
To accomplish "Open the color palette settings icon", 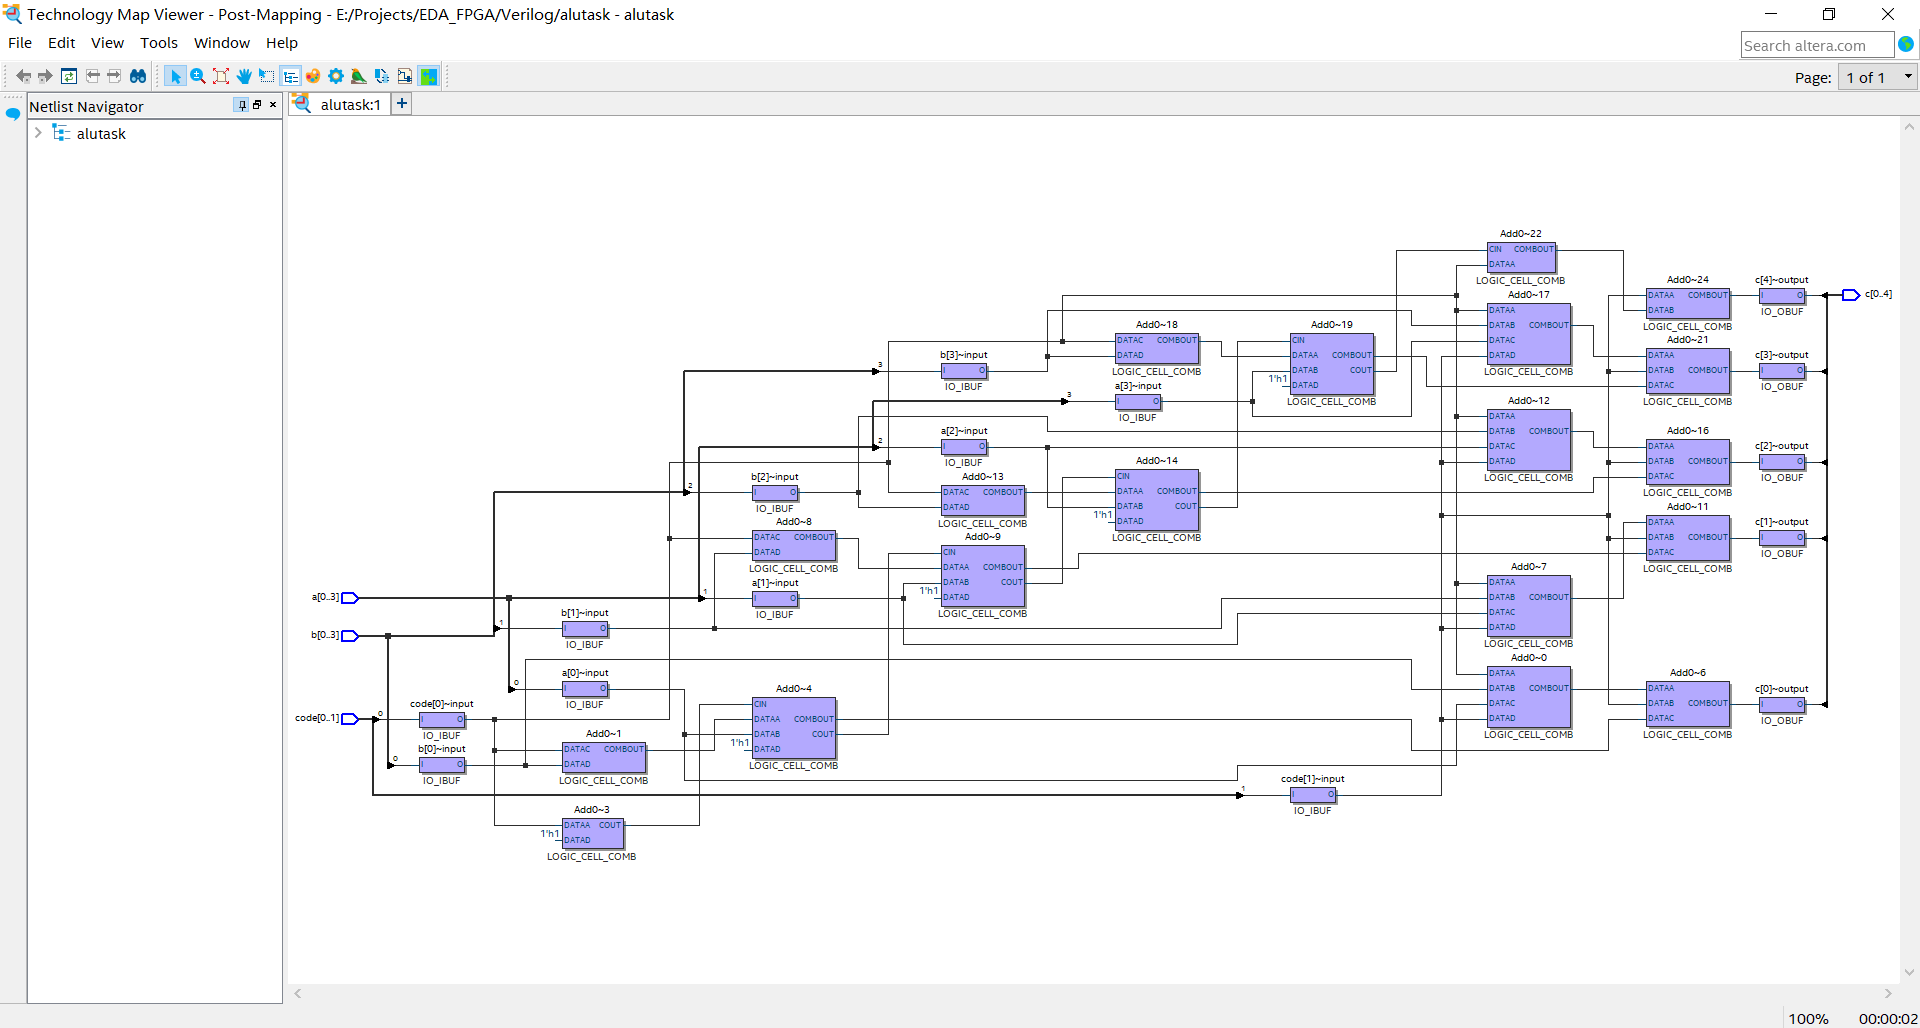I will tap(313, 76).
